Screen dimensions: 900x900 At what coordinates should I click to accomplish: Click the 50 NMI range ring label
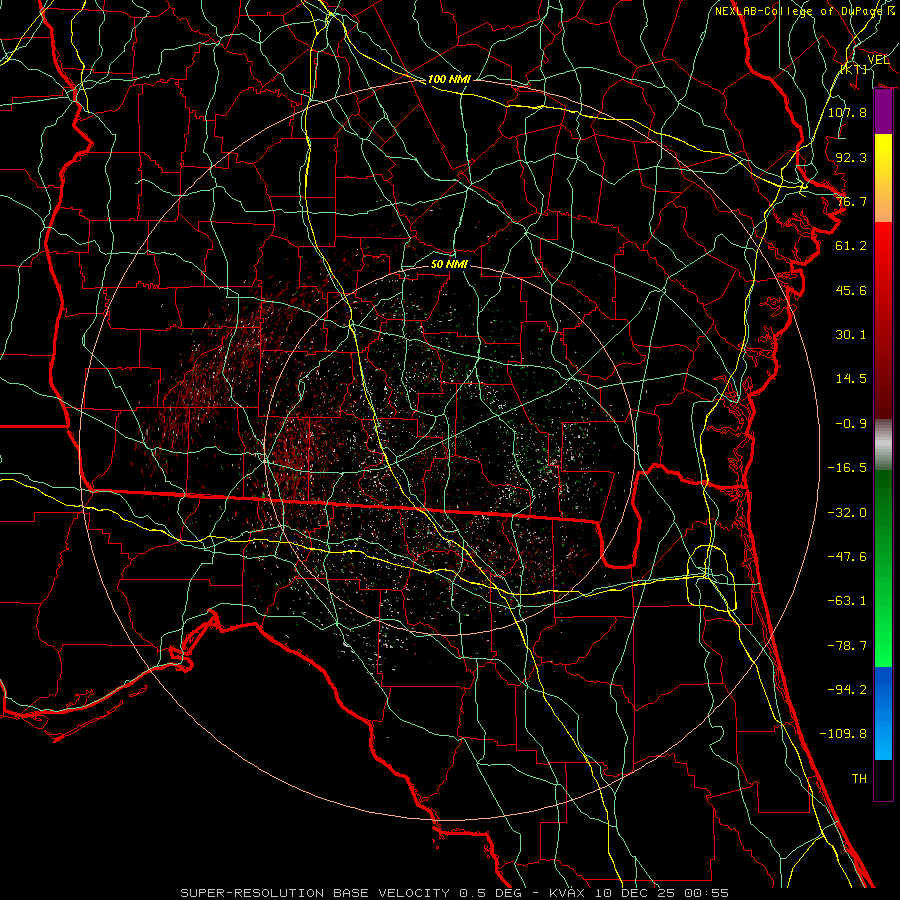449,265
